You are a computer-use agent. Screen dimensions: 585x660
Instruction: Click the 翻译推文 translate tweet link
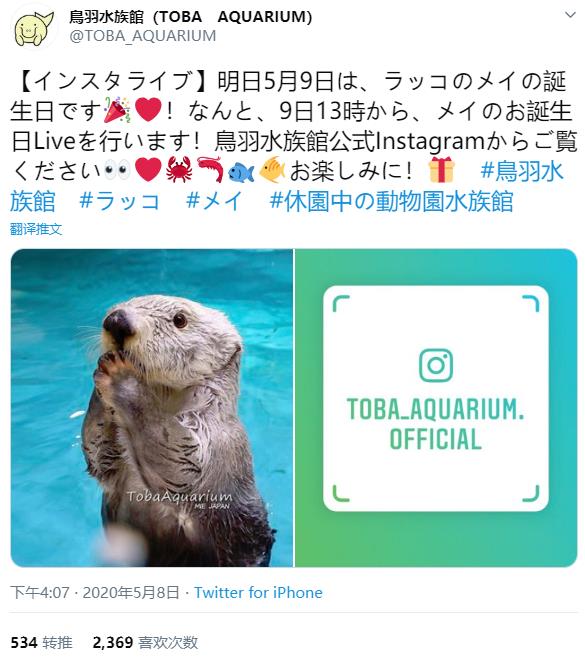point(36,229)
